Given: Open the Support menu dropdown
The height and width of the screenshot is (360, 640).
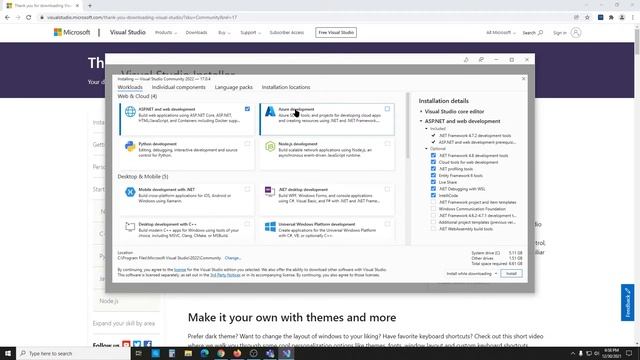Looking at the screenshot, I should pyautogui.click(x=250, y=33).
